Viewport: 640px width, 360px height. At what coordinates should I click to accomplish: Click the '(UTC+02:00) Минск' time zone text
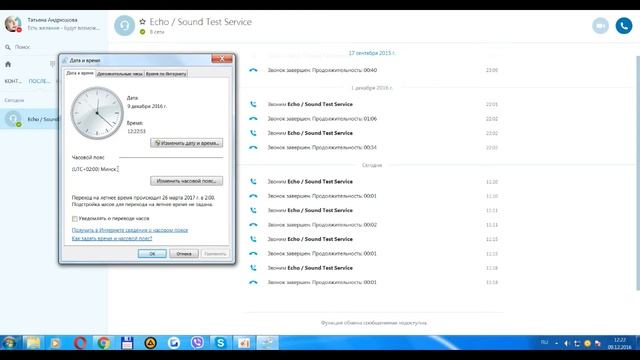pyautogui.click(x=94, y=169)
